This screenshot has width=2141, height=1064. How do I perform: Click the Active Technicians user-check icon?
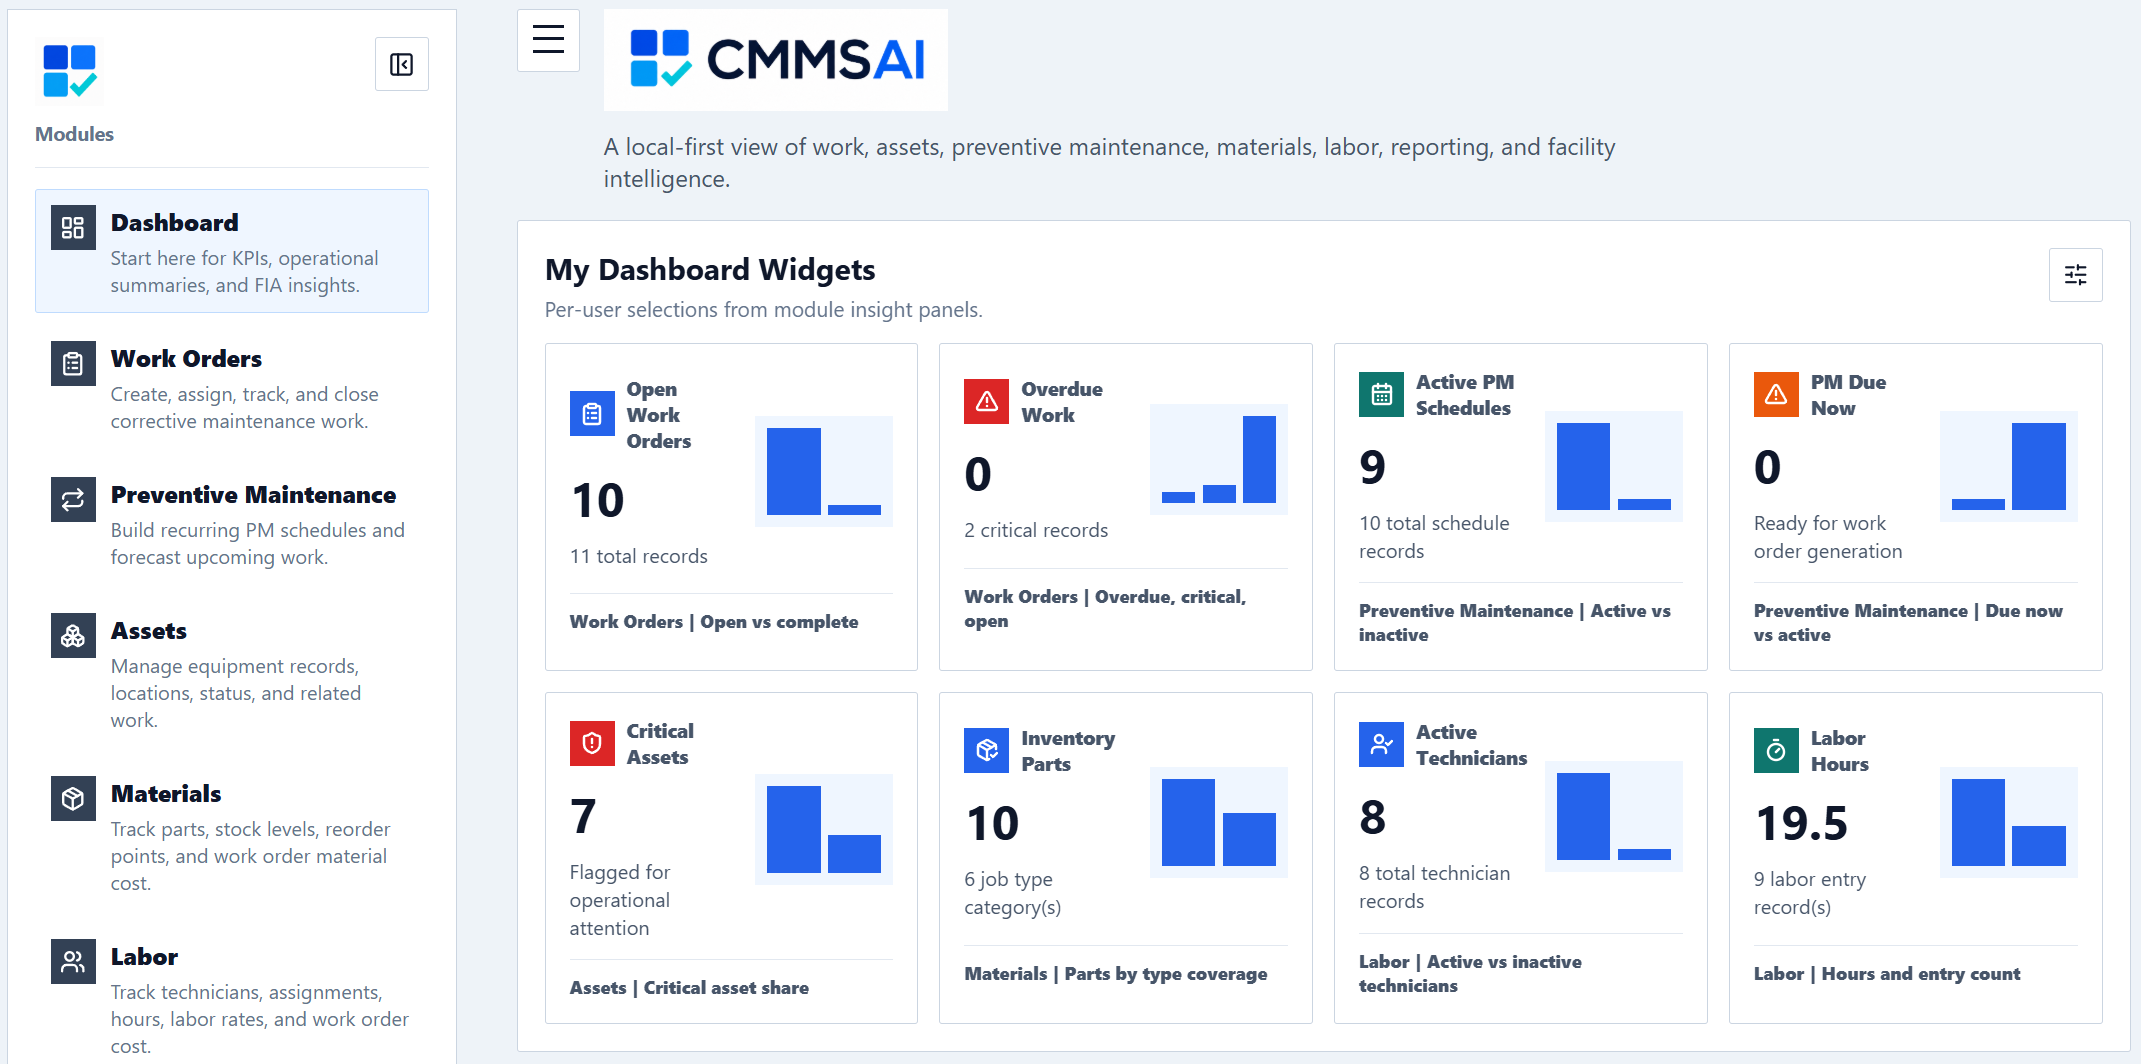click(x=1382, y=745)
